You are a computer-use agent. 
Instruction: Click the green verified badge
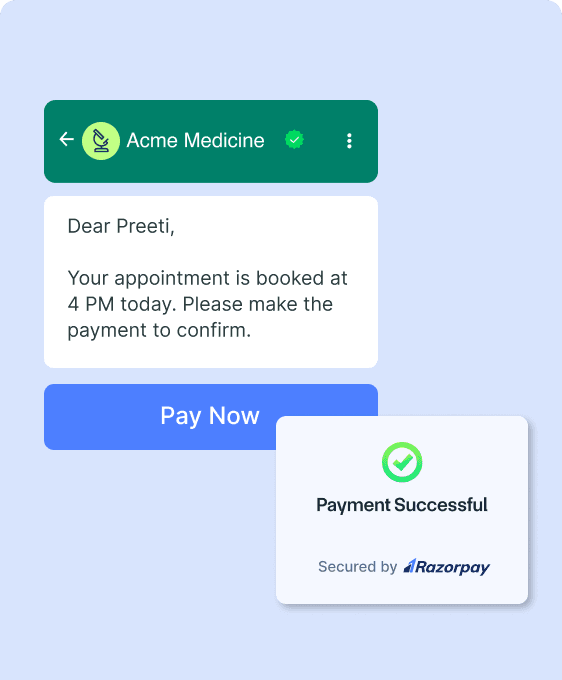tap(294, 140)
